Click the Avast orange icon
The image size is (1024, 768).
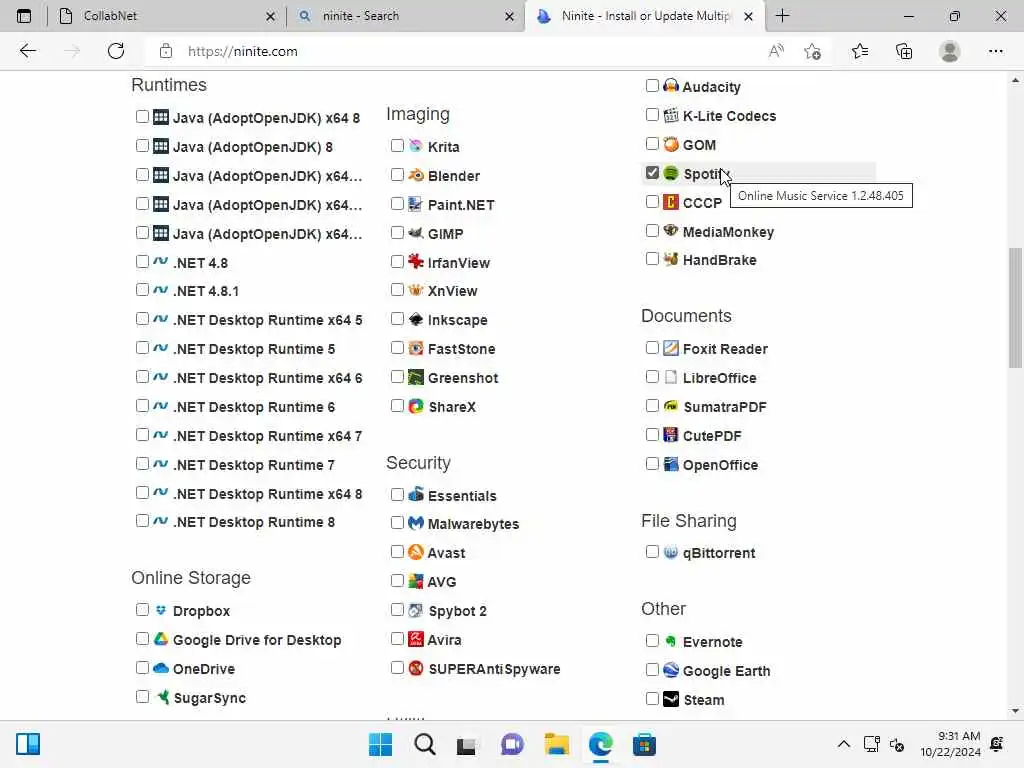[x=415, y=552]
